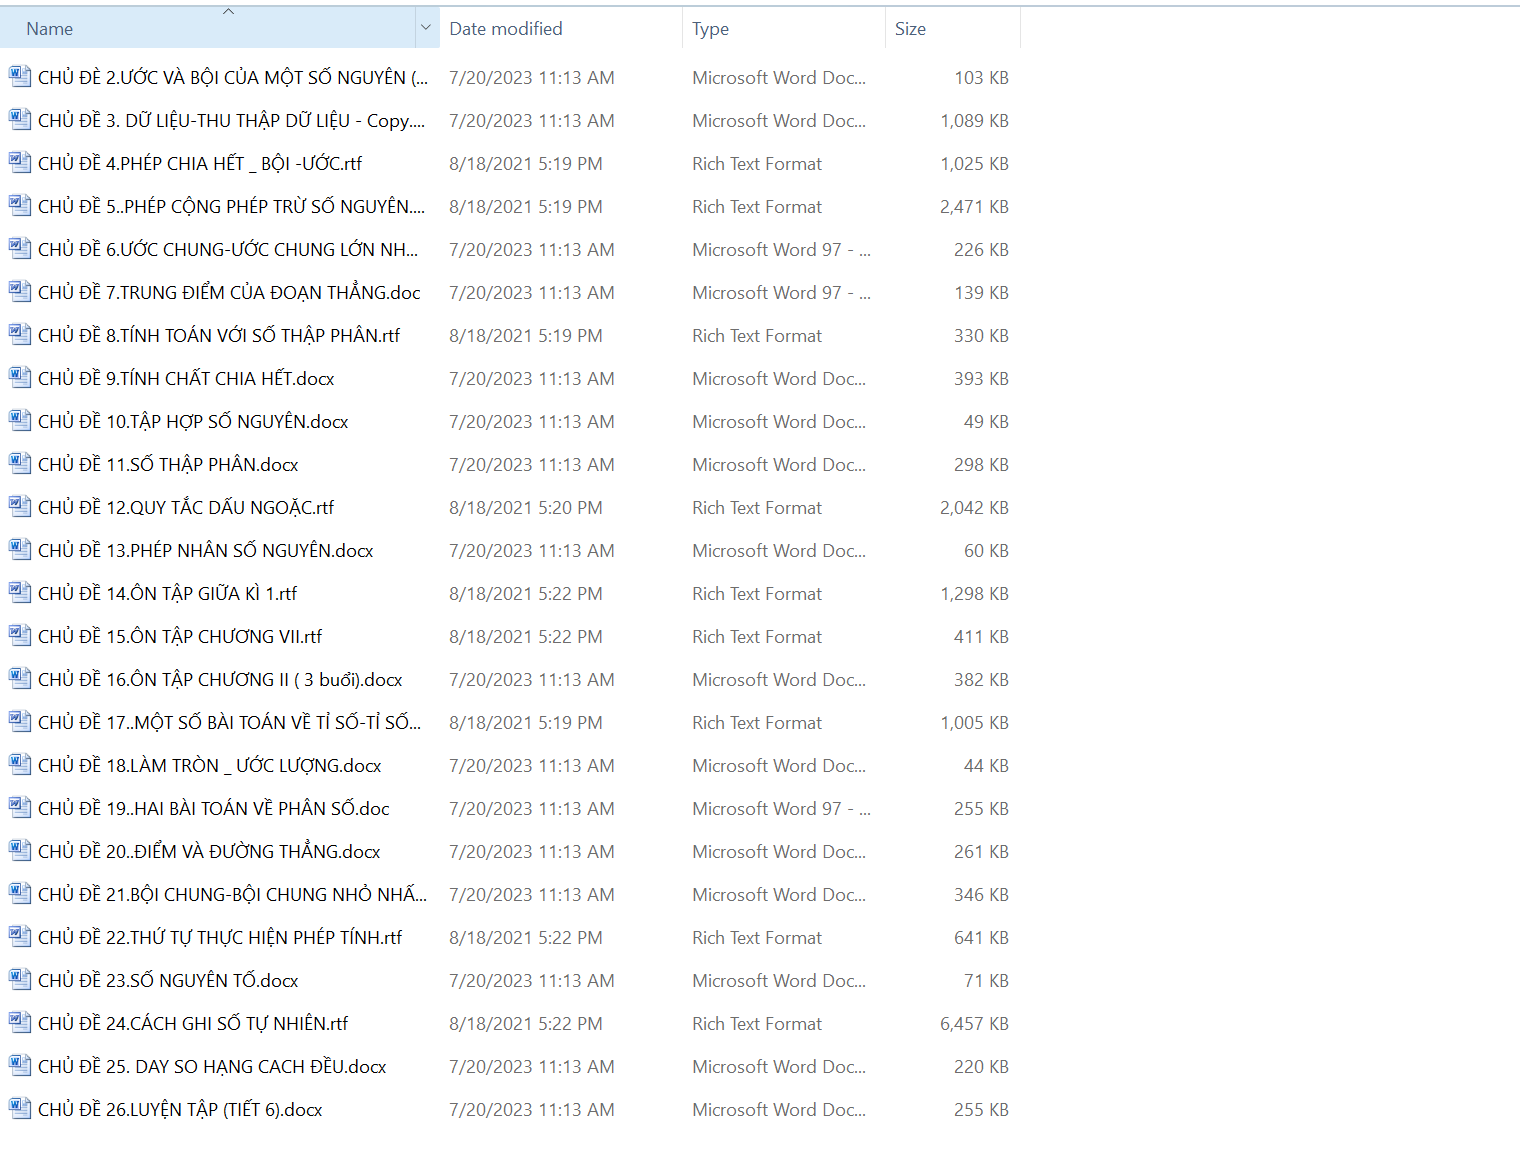The height and width of the screenshot is (1155, 1520).
Task: Click the 1,298 KB size value
Action: [x=974, y=593]
